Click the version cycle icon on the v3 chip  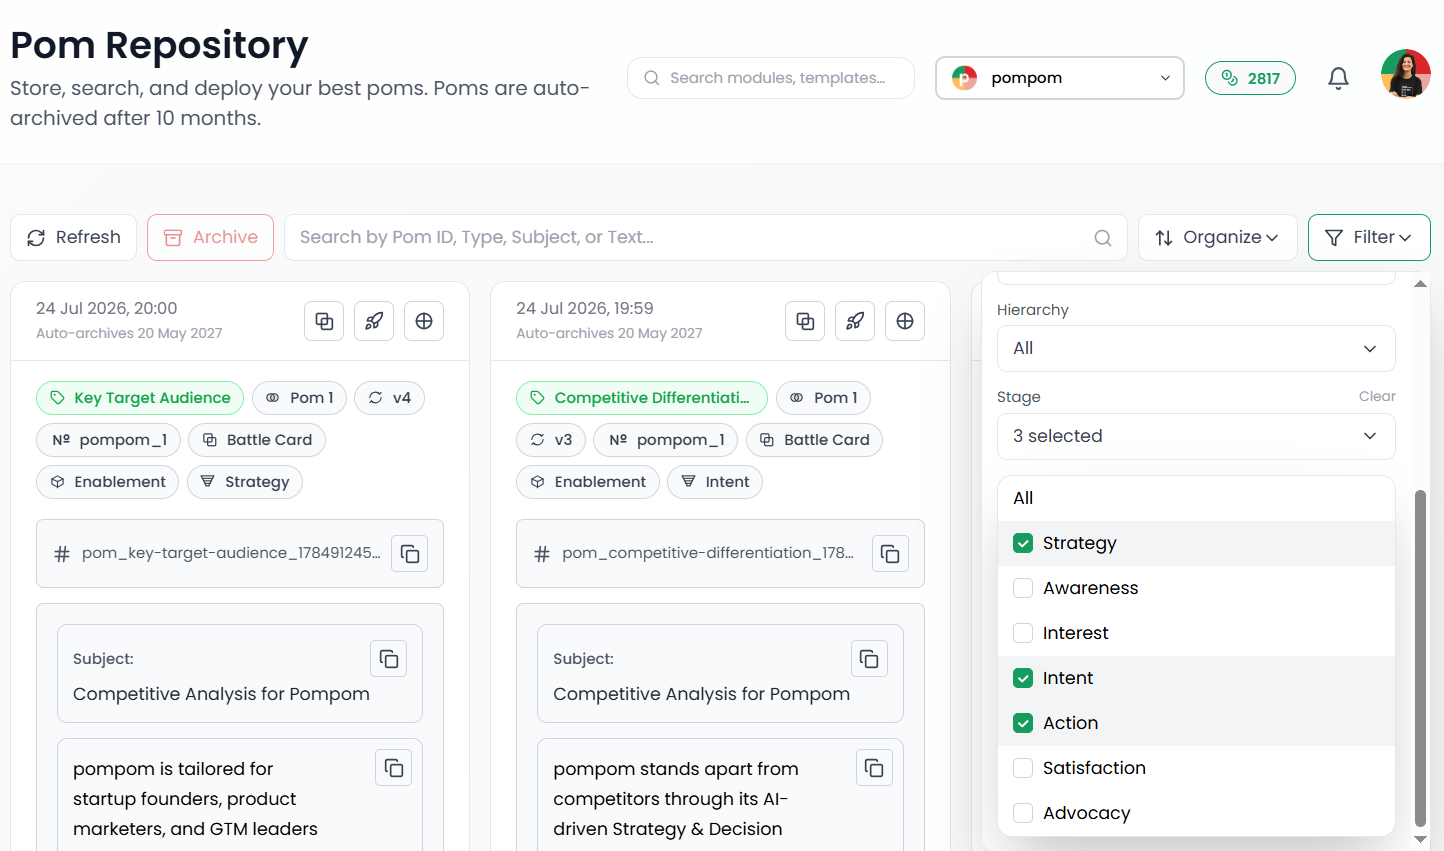537,440
